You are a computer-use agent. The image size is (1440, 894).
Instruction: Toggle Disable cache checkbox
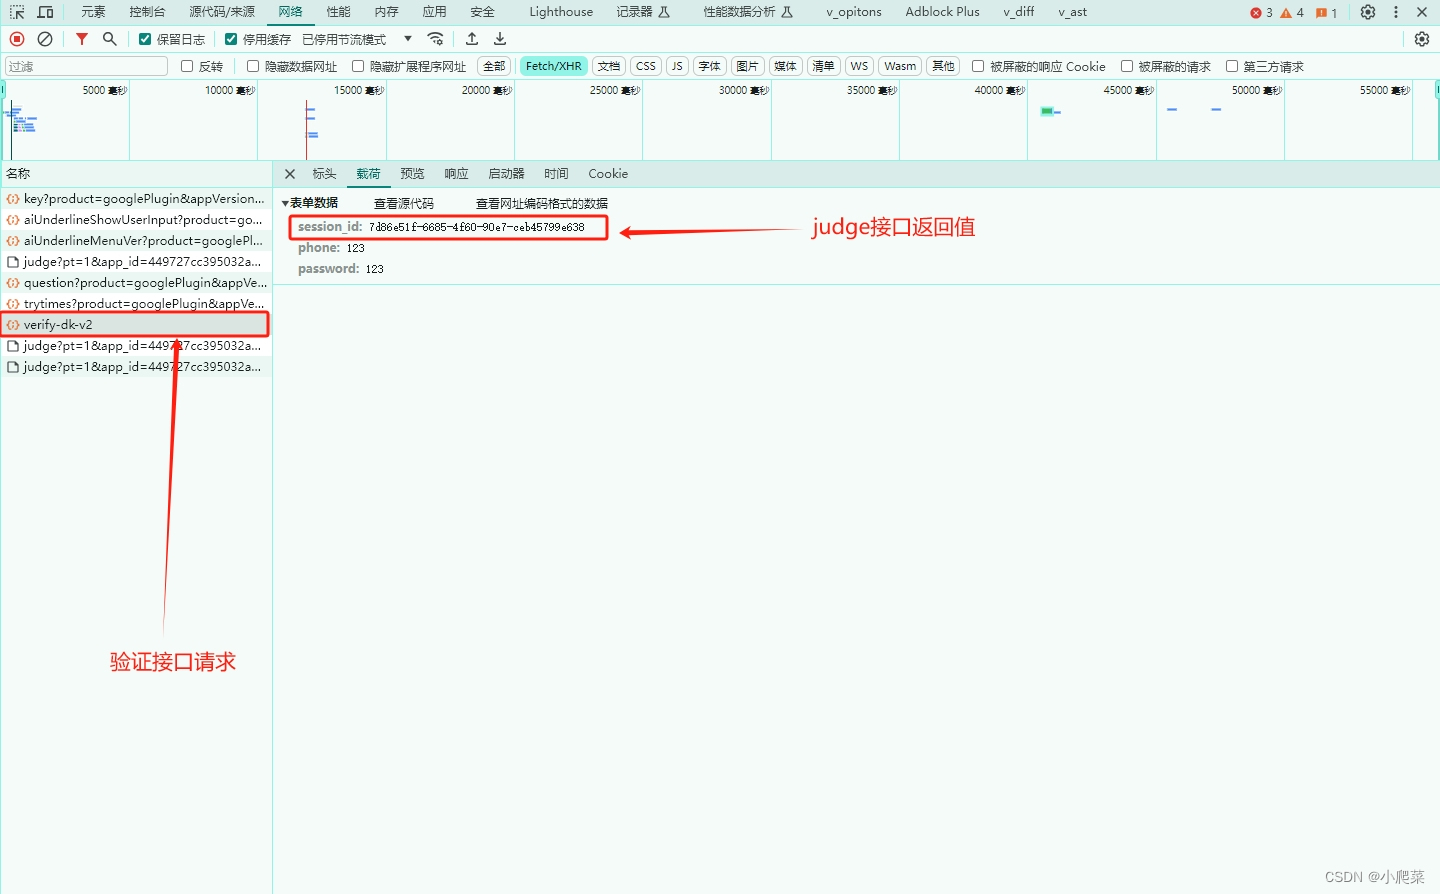tap(231, 39)
